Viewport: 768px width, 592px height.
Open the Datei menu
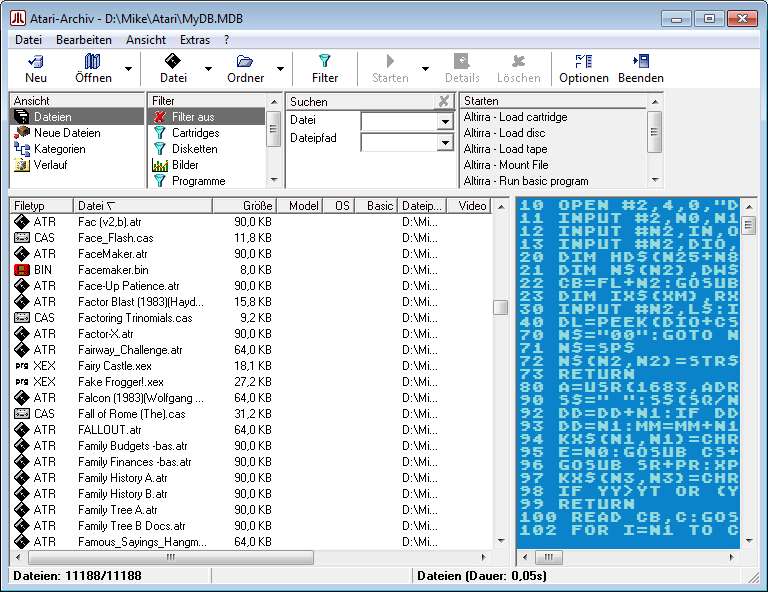pos(28,40)
